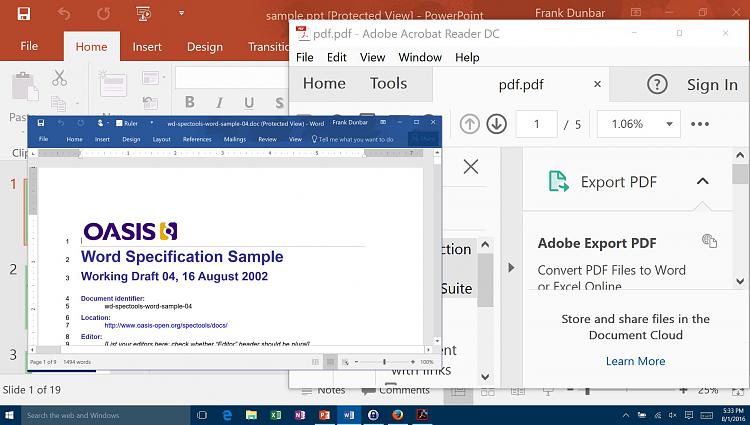The height and width of the screenshot is (425, 750).
Task: Click the Word 100% zoom level
Action: pos(427,362)
